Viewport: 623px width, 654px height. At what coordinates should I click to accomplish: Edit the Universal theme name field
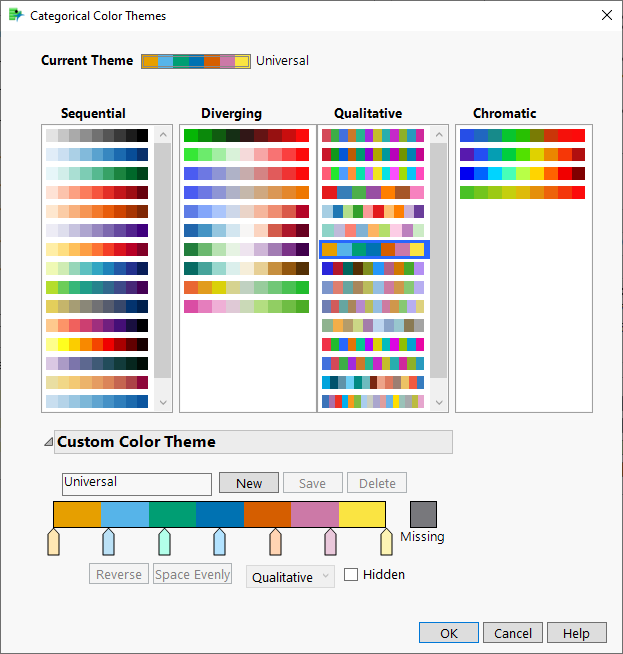click(x=136, y=483)
